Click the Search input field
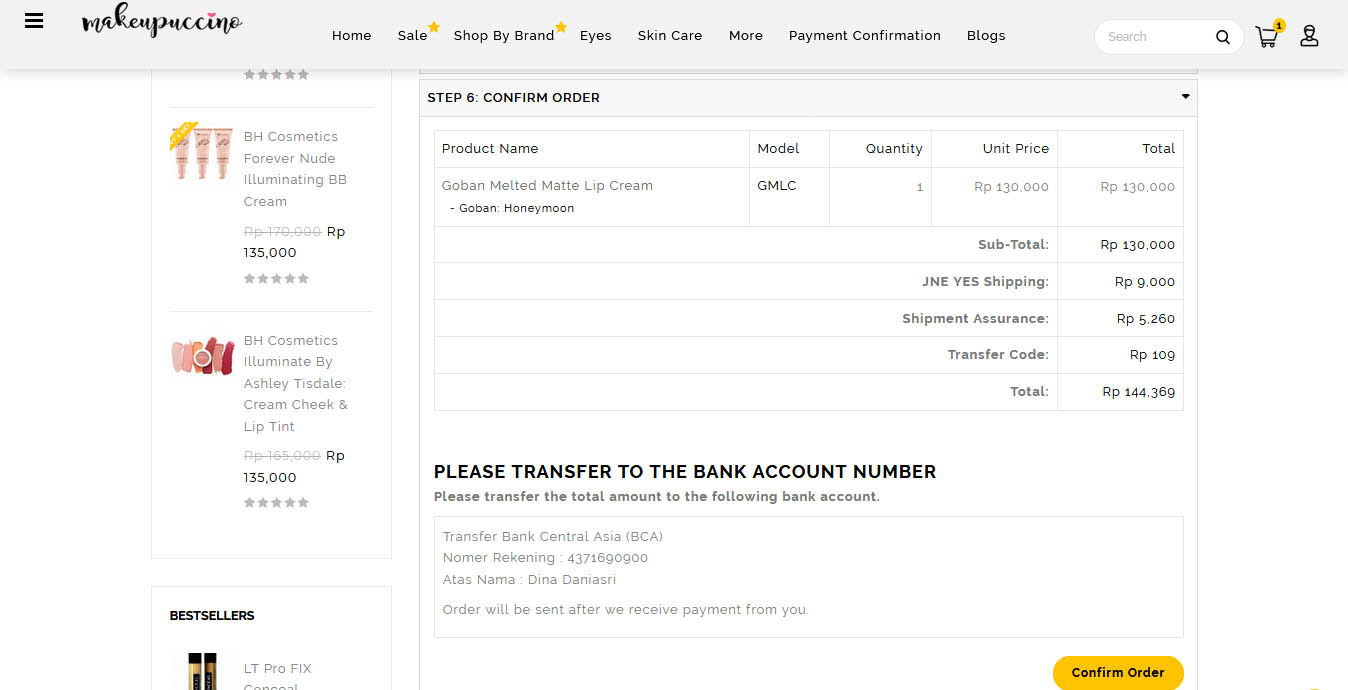 click(1157, 37)
